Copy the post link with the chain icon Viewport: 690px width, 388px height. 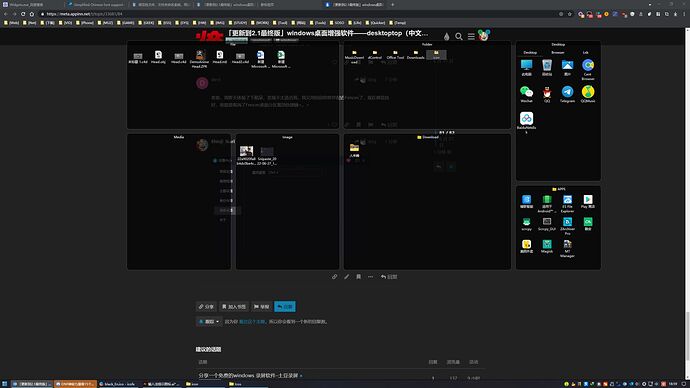[x=334, y=277]
